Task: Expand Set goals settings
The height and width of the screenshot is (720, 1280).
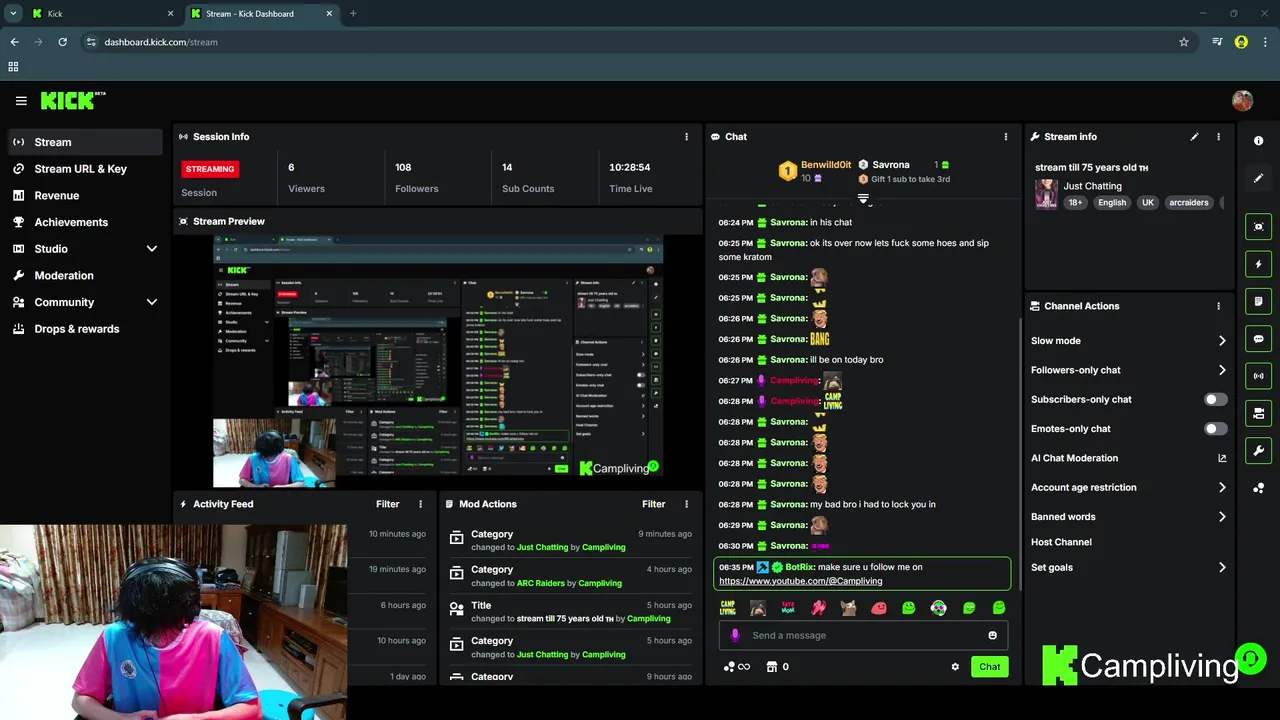Action: point(1128,568)
